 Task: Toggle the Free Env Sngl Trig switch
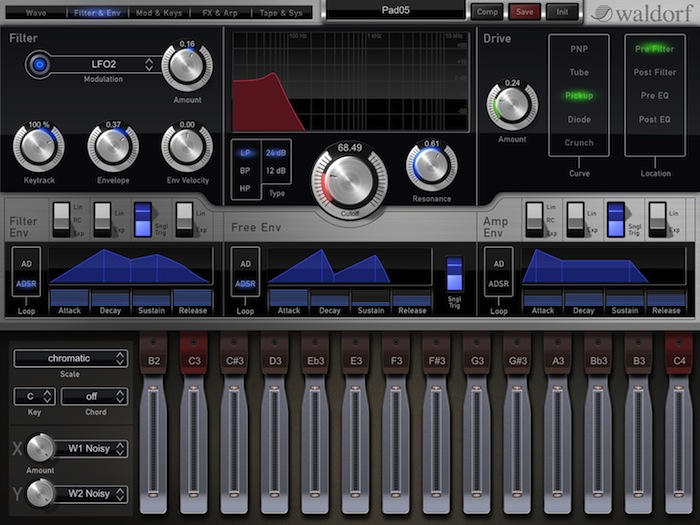(x=454, y=273)
